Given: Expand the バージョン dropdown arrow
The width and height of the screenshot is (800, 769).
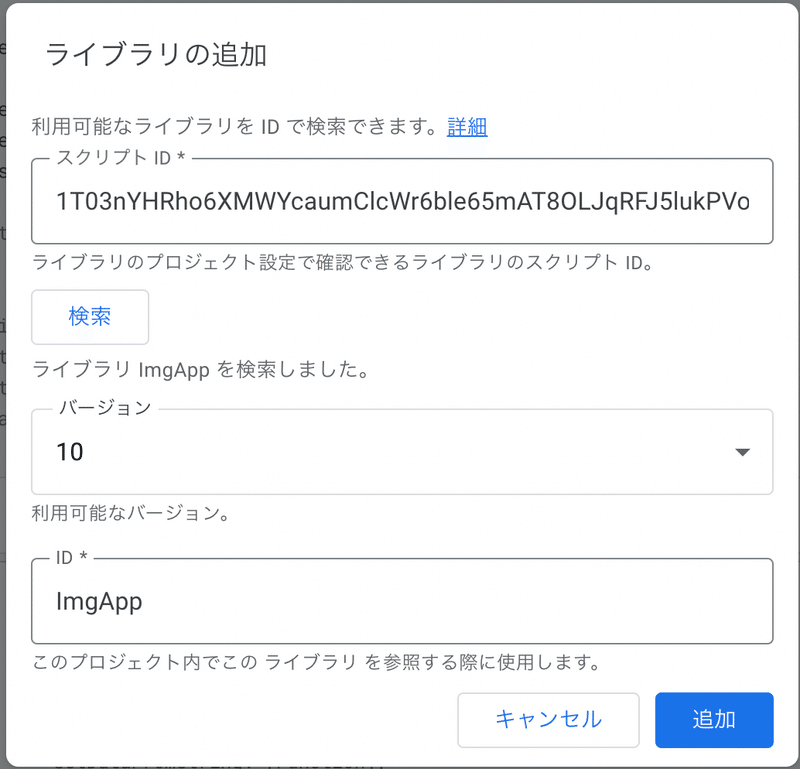Looking at the screenshot, I should 742,452.
